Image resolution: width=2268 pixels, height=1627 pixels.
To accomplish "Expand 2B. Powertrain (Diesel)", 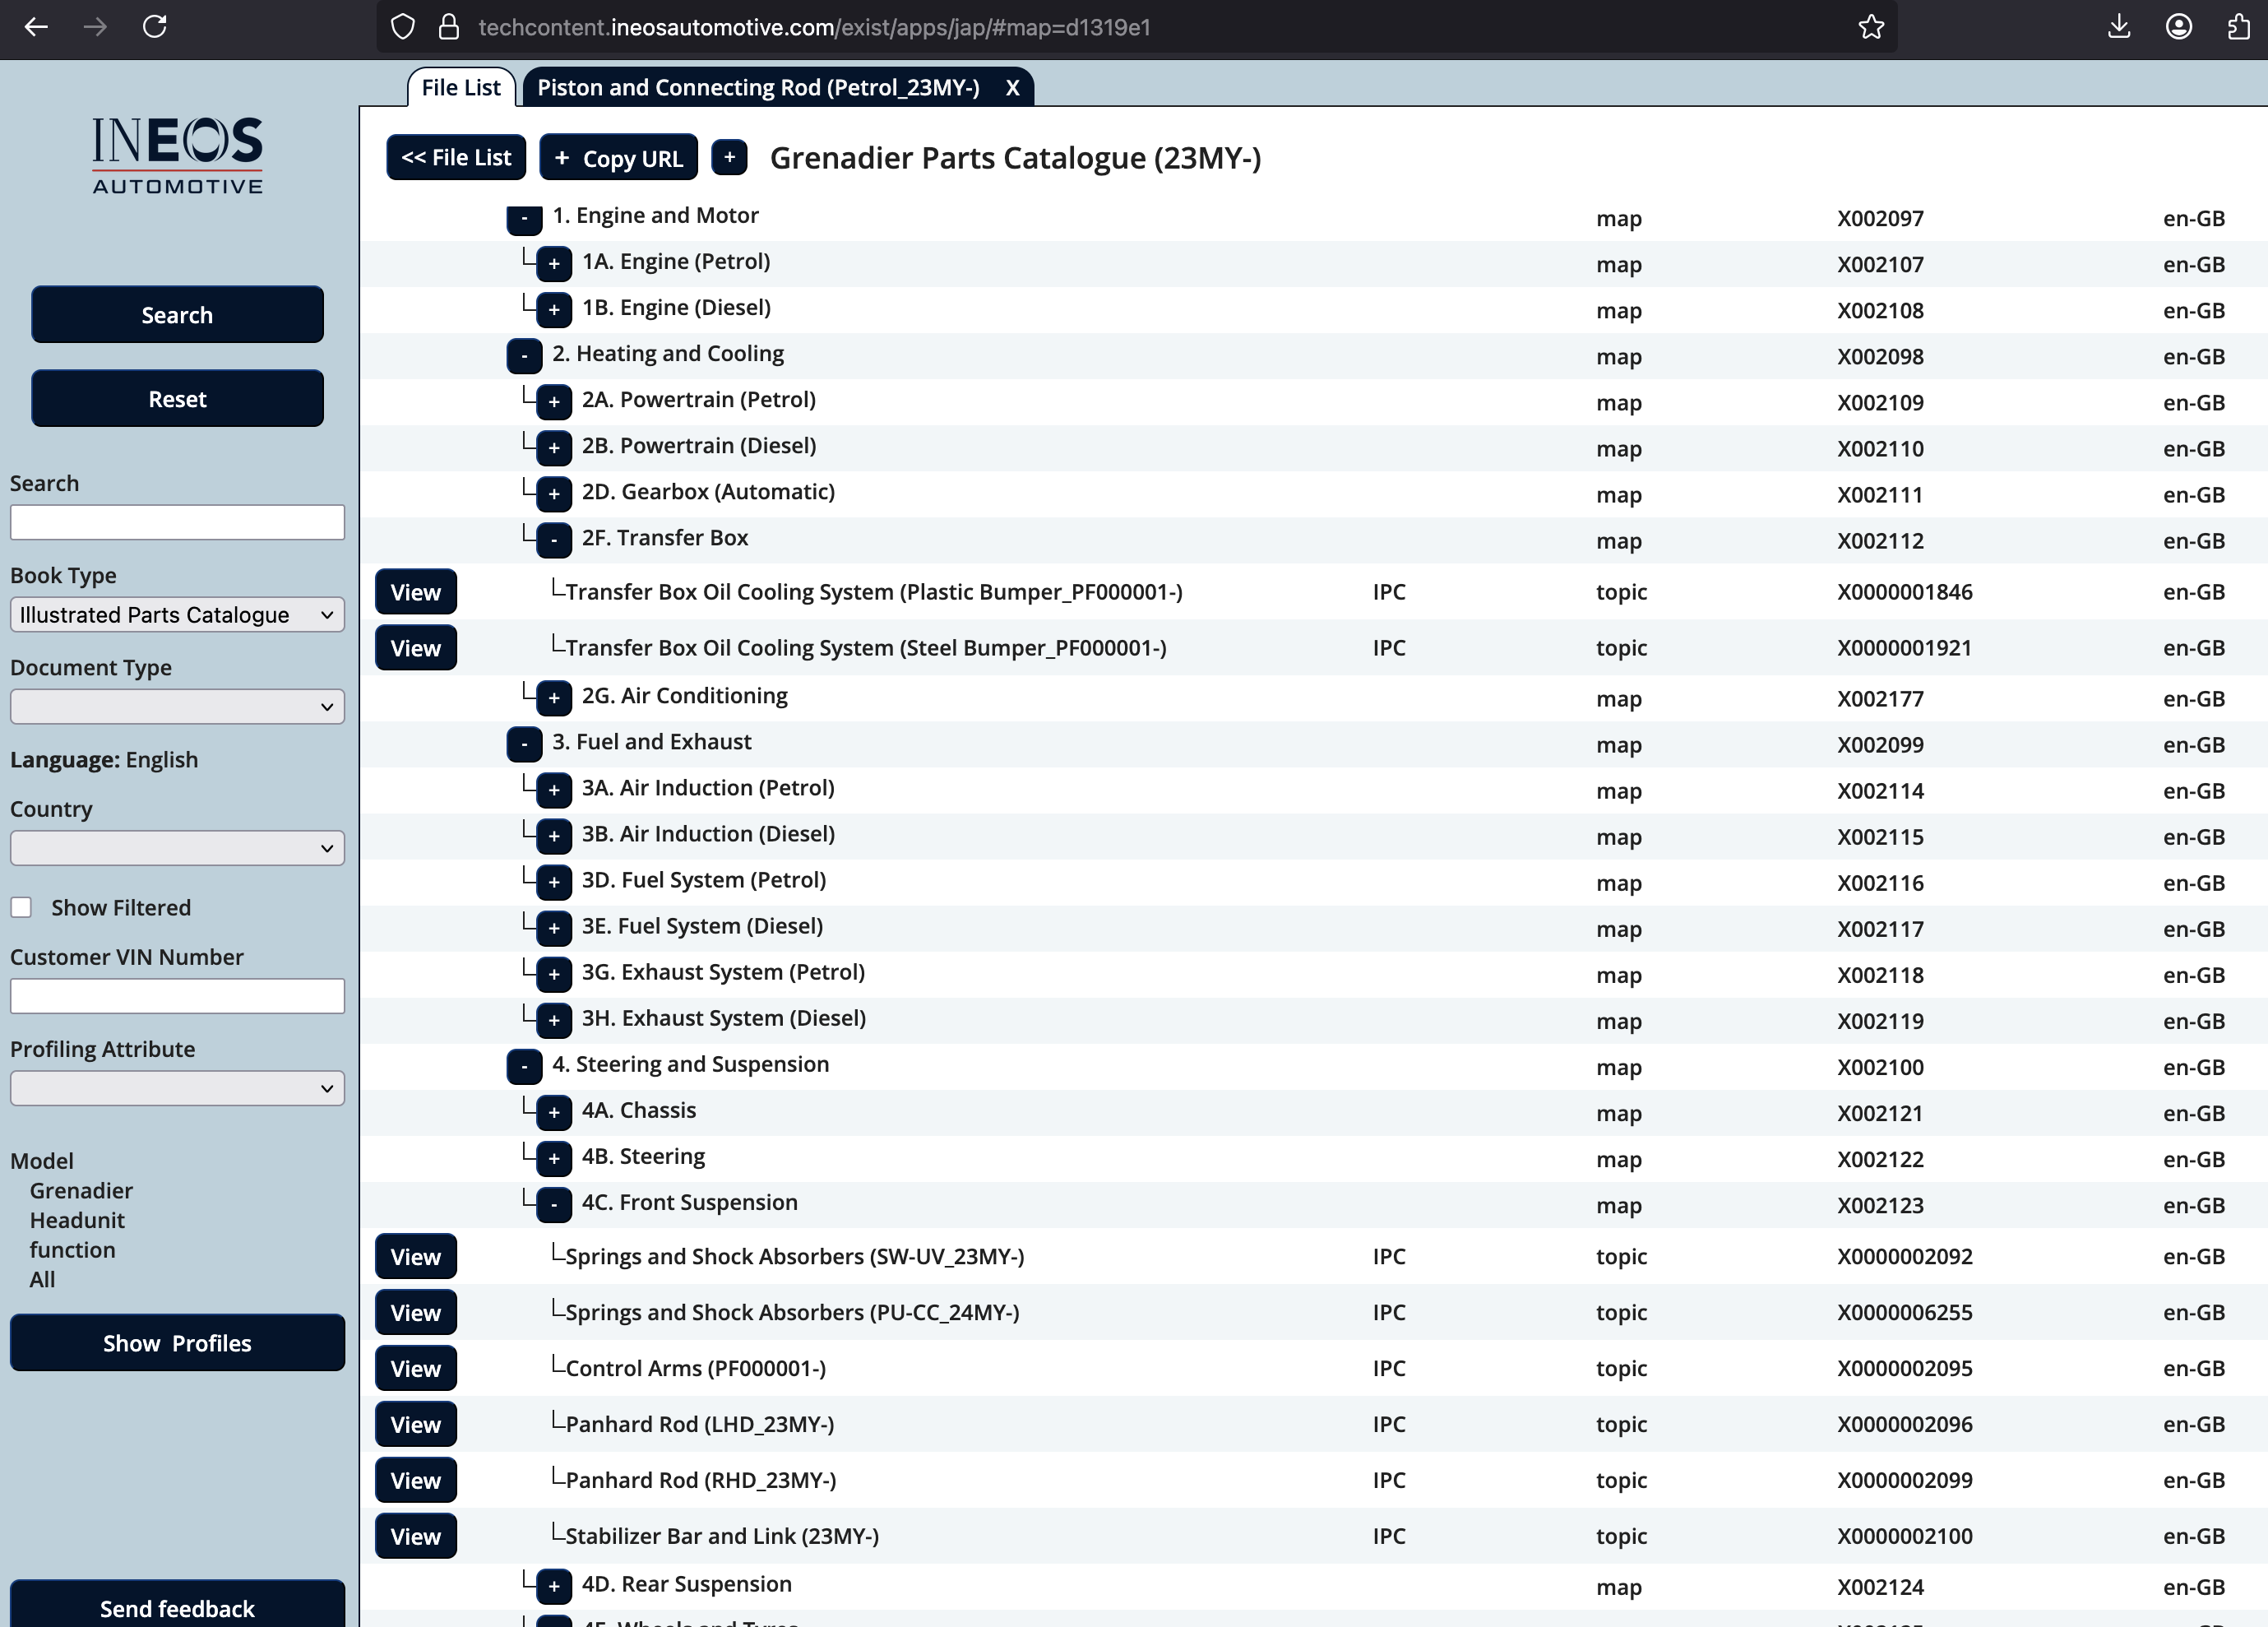I will (554, 448).
